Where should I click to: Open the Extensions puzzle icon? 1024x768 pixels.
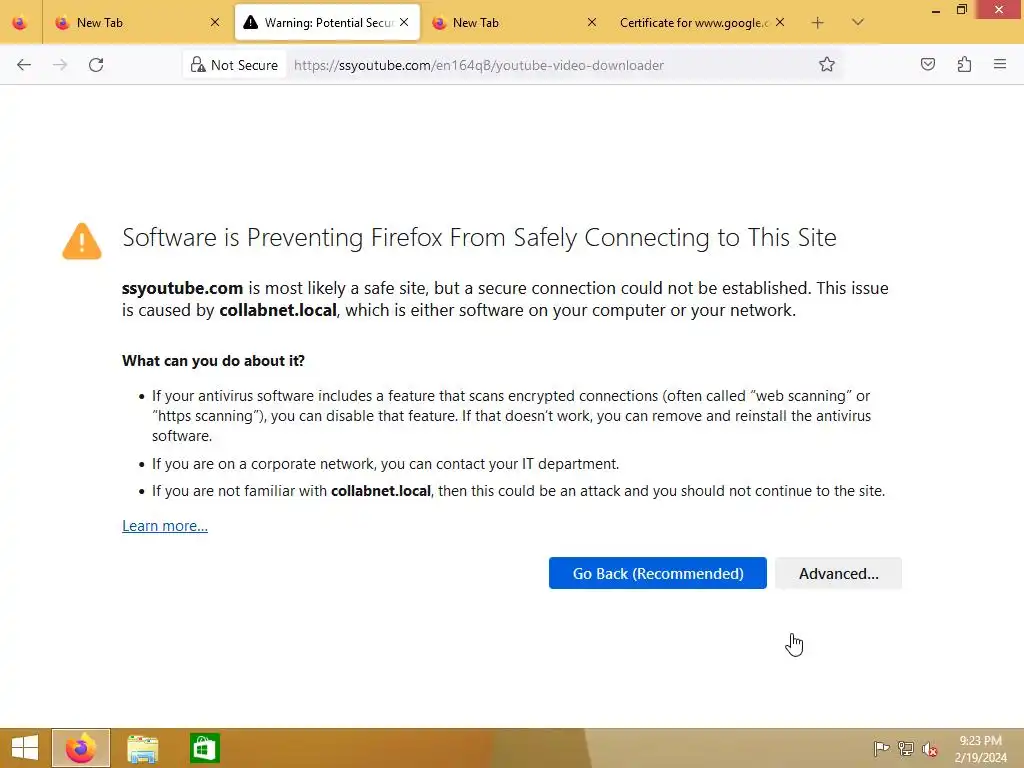point(964,65)
